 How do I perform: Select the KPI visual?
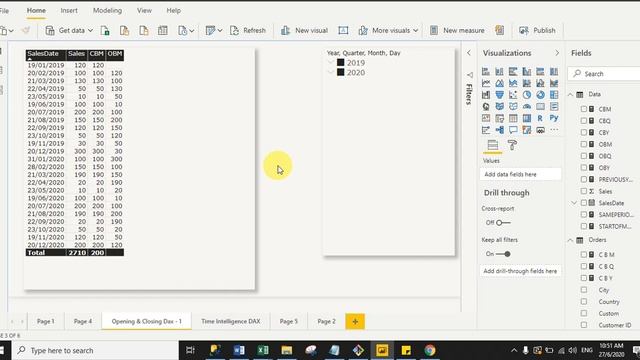(x=486, y=118)
